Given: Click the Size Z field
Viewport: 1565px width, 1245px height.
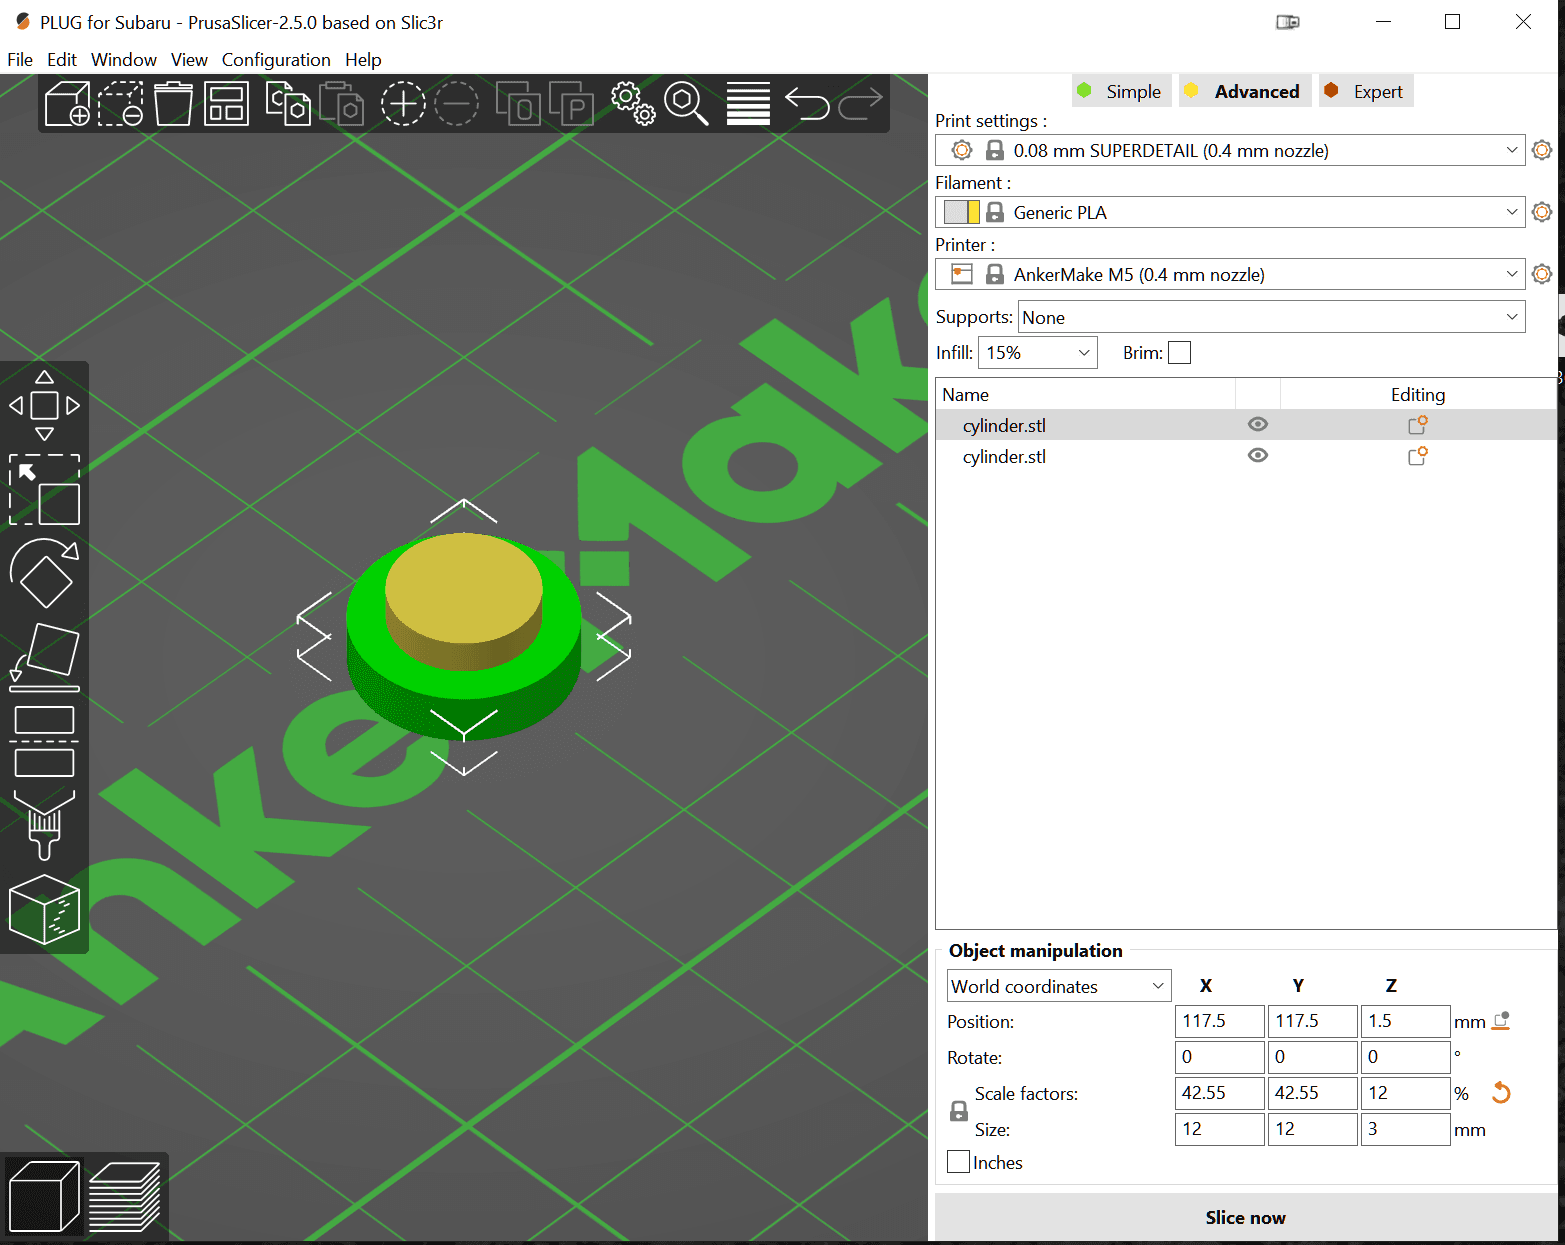Looking at the screenshot, I should [x=1406, y=1129].
